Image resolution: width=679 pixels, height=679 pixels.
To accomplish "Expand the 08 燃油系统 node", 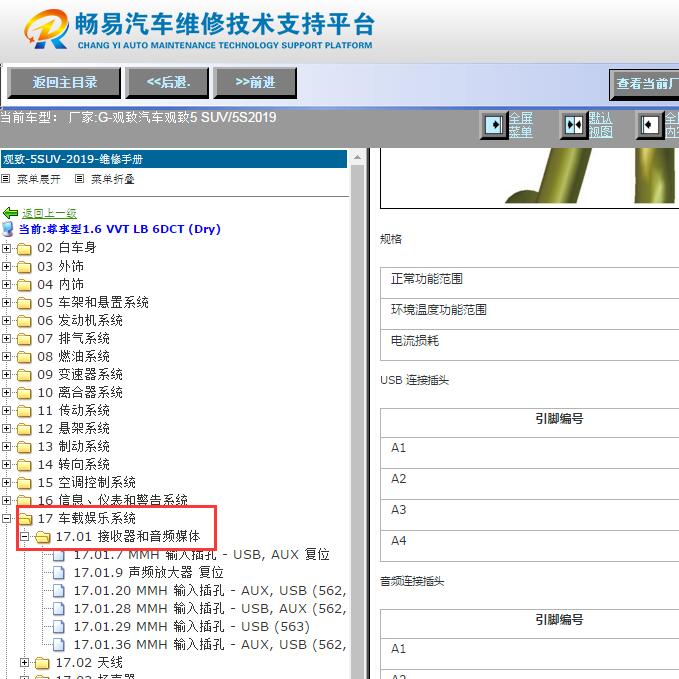I will tap(6, 356).
